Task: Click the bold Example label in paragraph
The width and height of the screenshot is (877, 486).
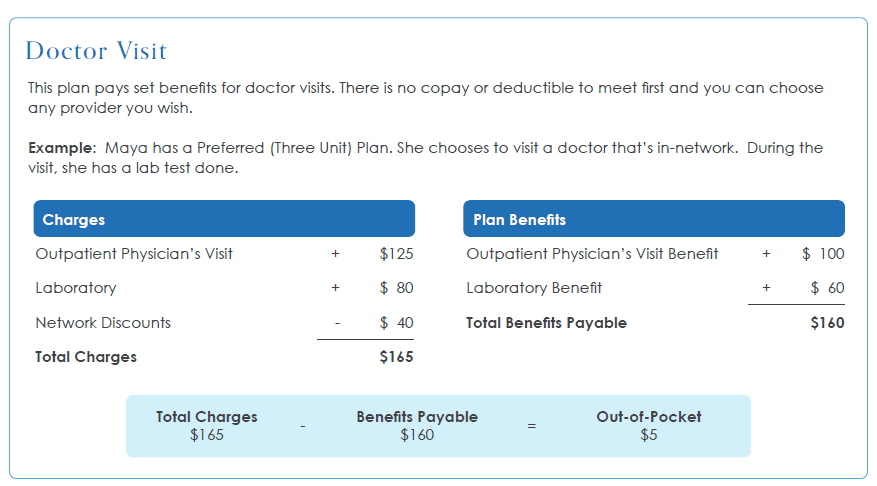Action: pos(62,148)
